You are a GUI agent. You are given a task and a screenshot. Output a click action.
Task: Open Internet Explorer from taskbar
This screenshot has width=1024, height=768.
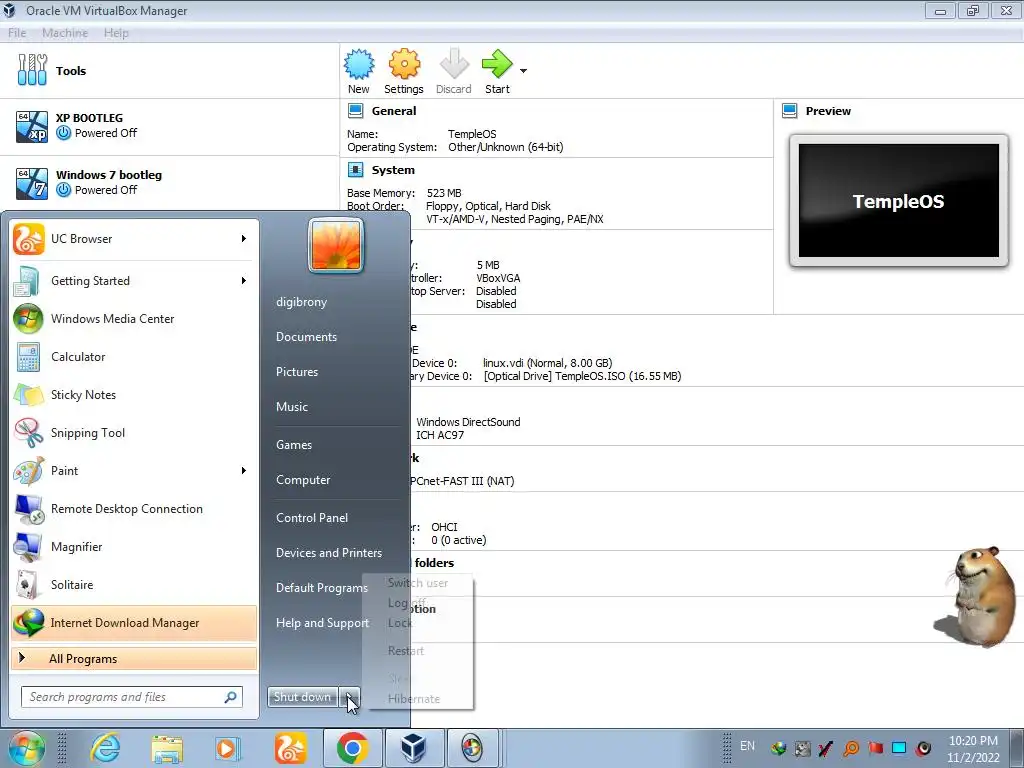click(x=104, y=748)
